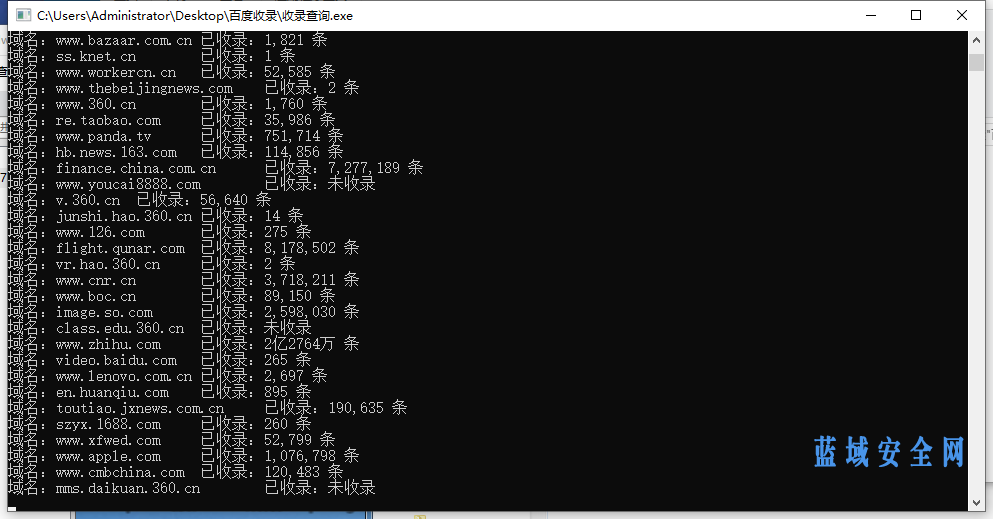Viewport: 993px width, 519px height.
Task: Click the www.panda.tv 751,714 result
Action: pos(292,136)
